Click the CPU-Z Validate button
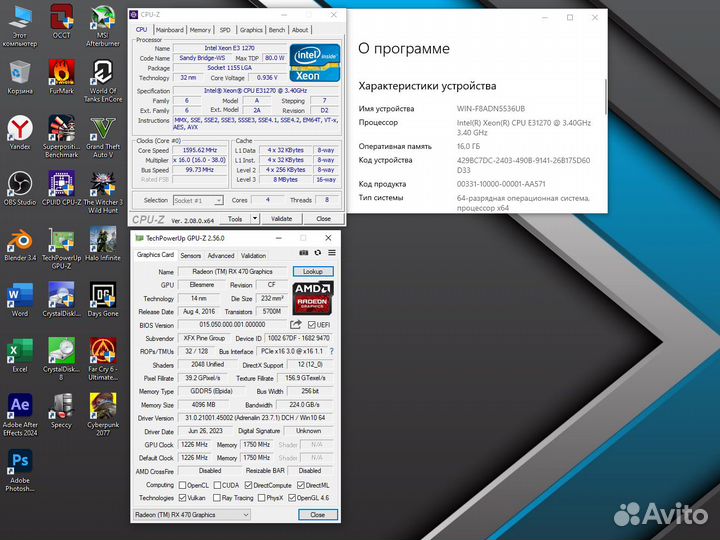 tap(281, 219)
